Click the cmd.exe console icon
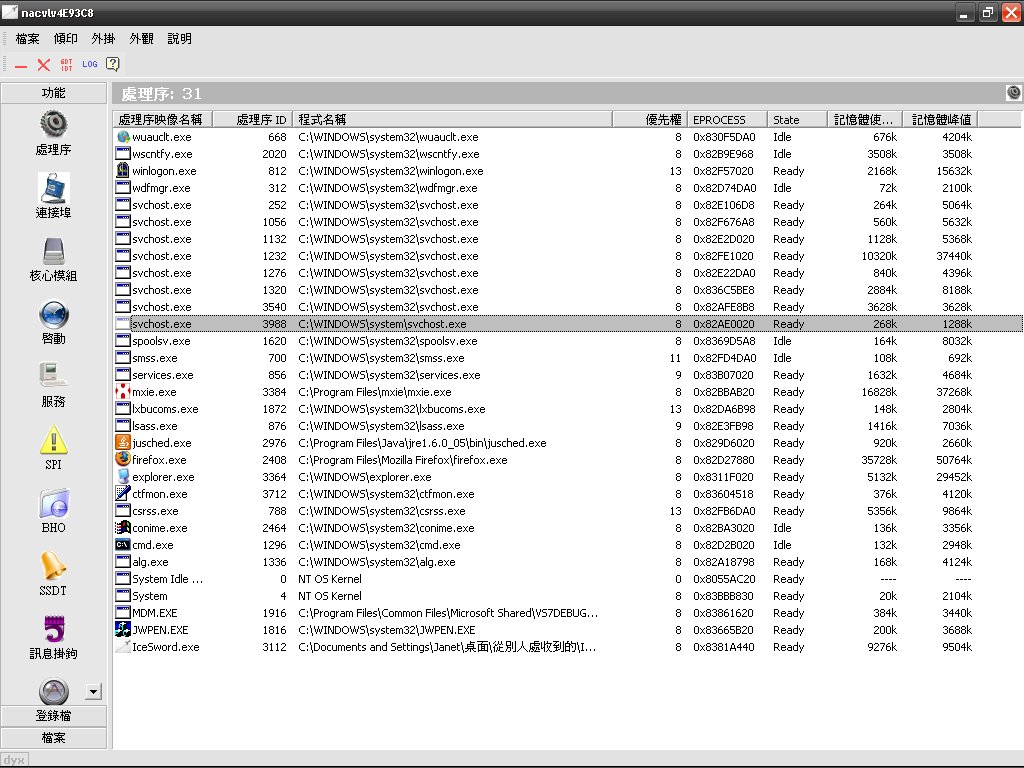 pos(122,544)
